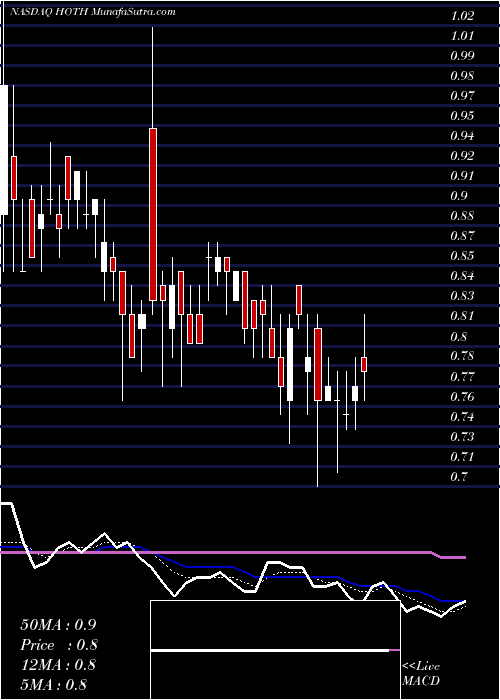Click the 0.78 price axis label
Viewport: 500px width, 700px height.
[x=461, y=357]
